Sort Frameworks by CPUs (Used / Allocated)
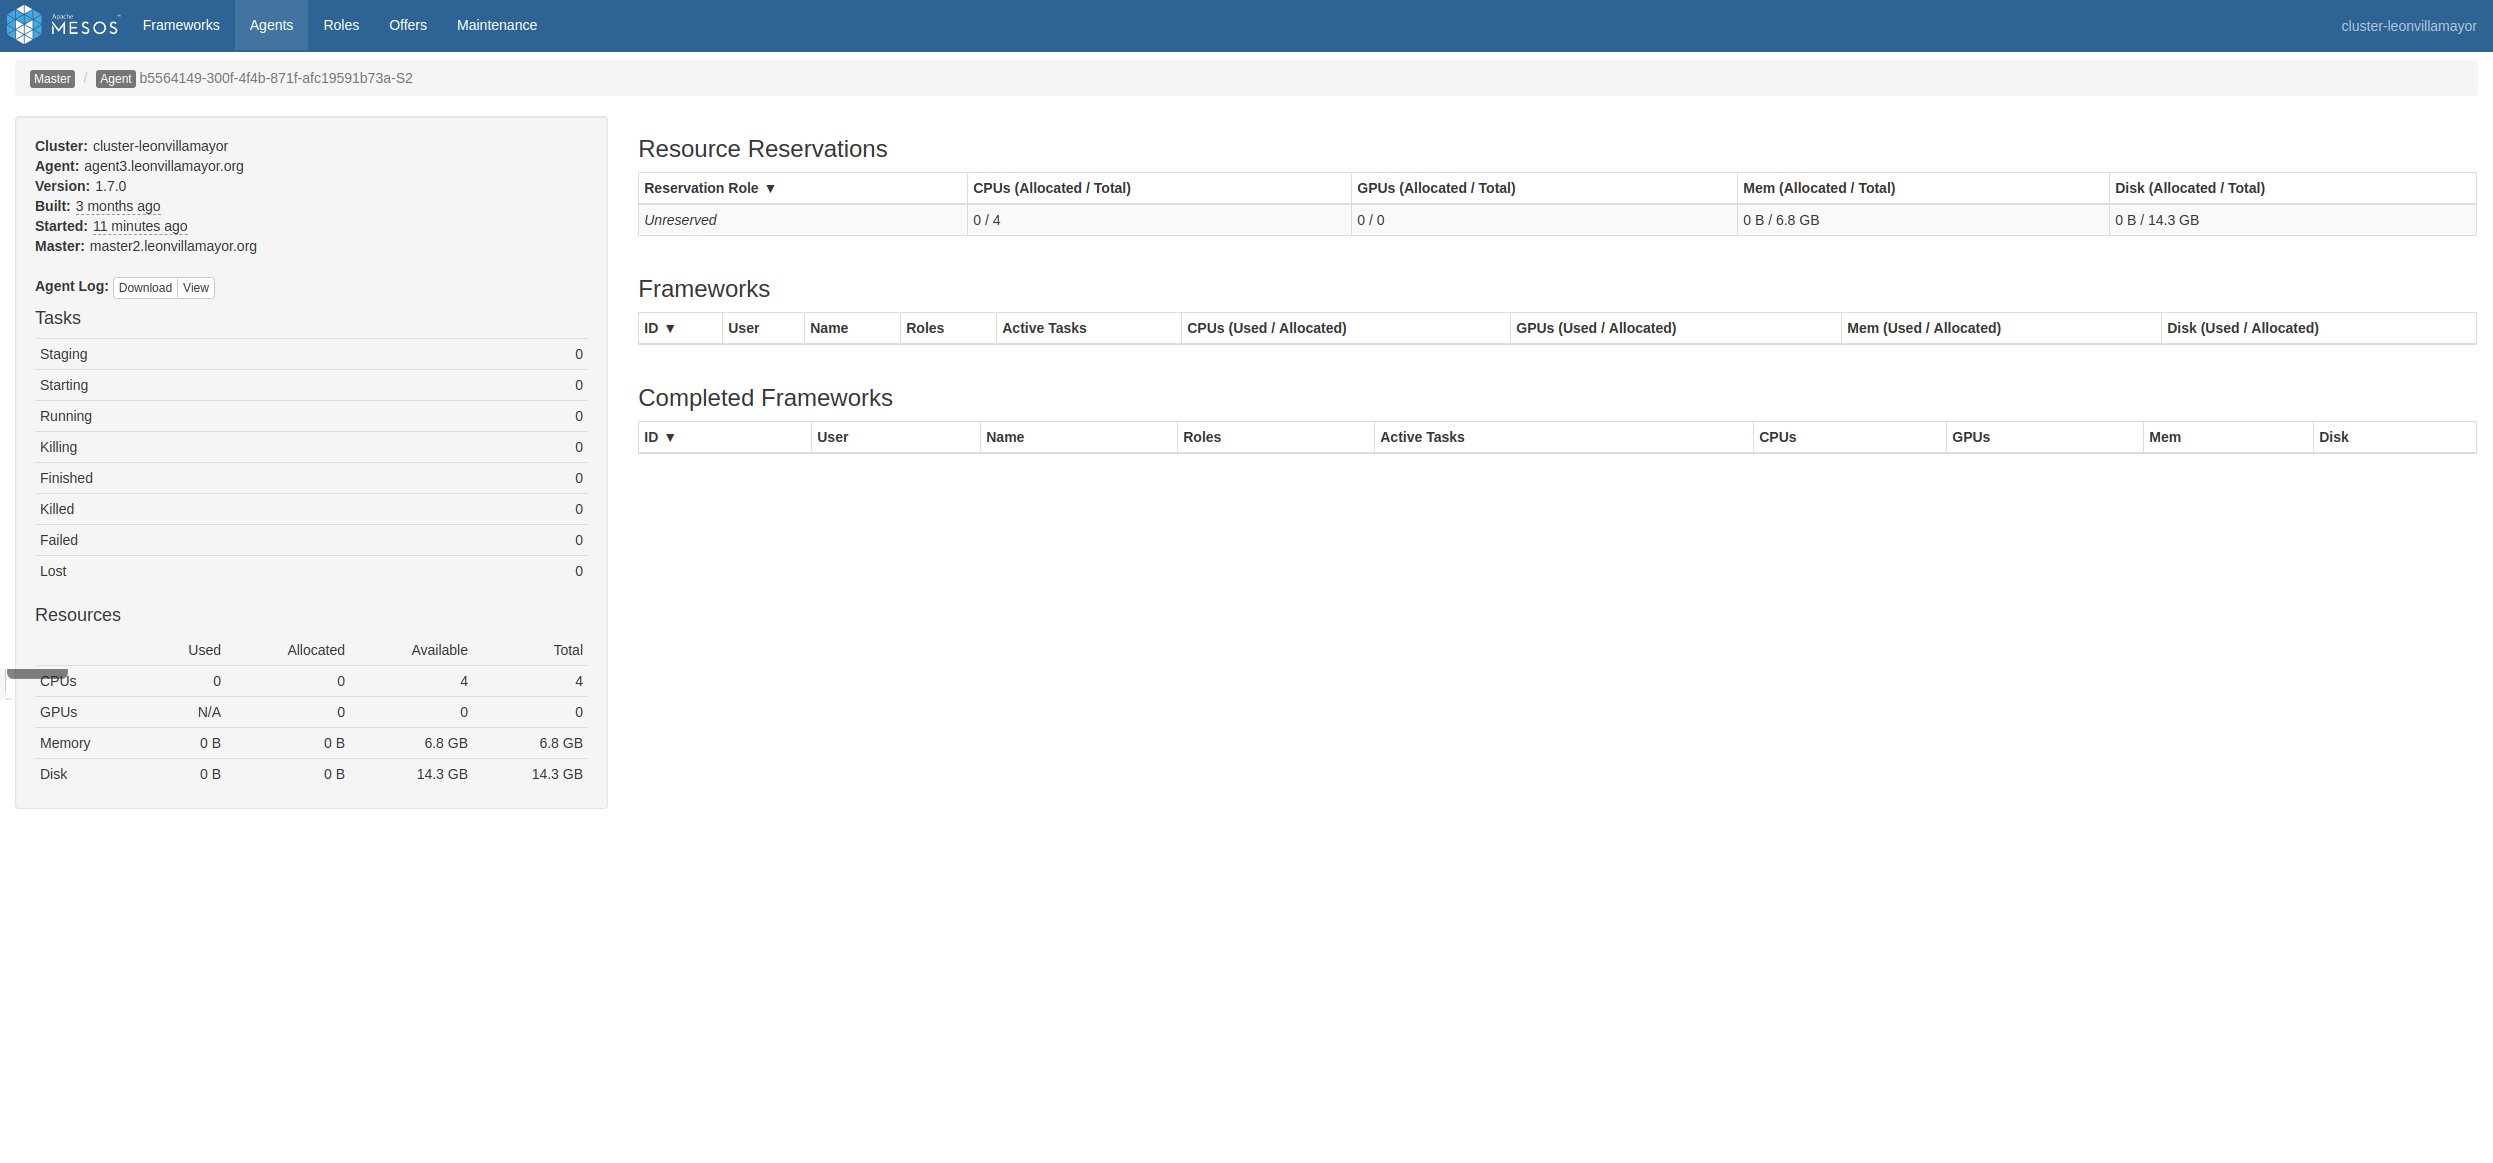The height and width of the screenshot is (1163, 2493). (x=1345, y=328)
